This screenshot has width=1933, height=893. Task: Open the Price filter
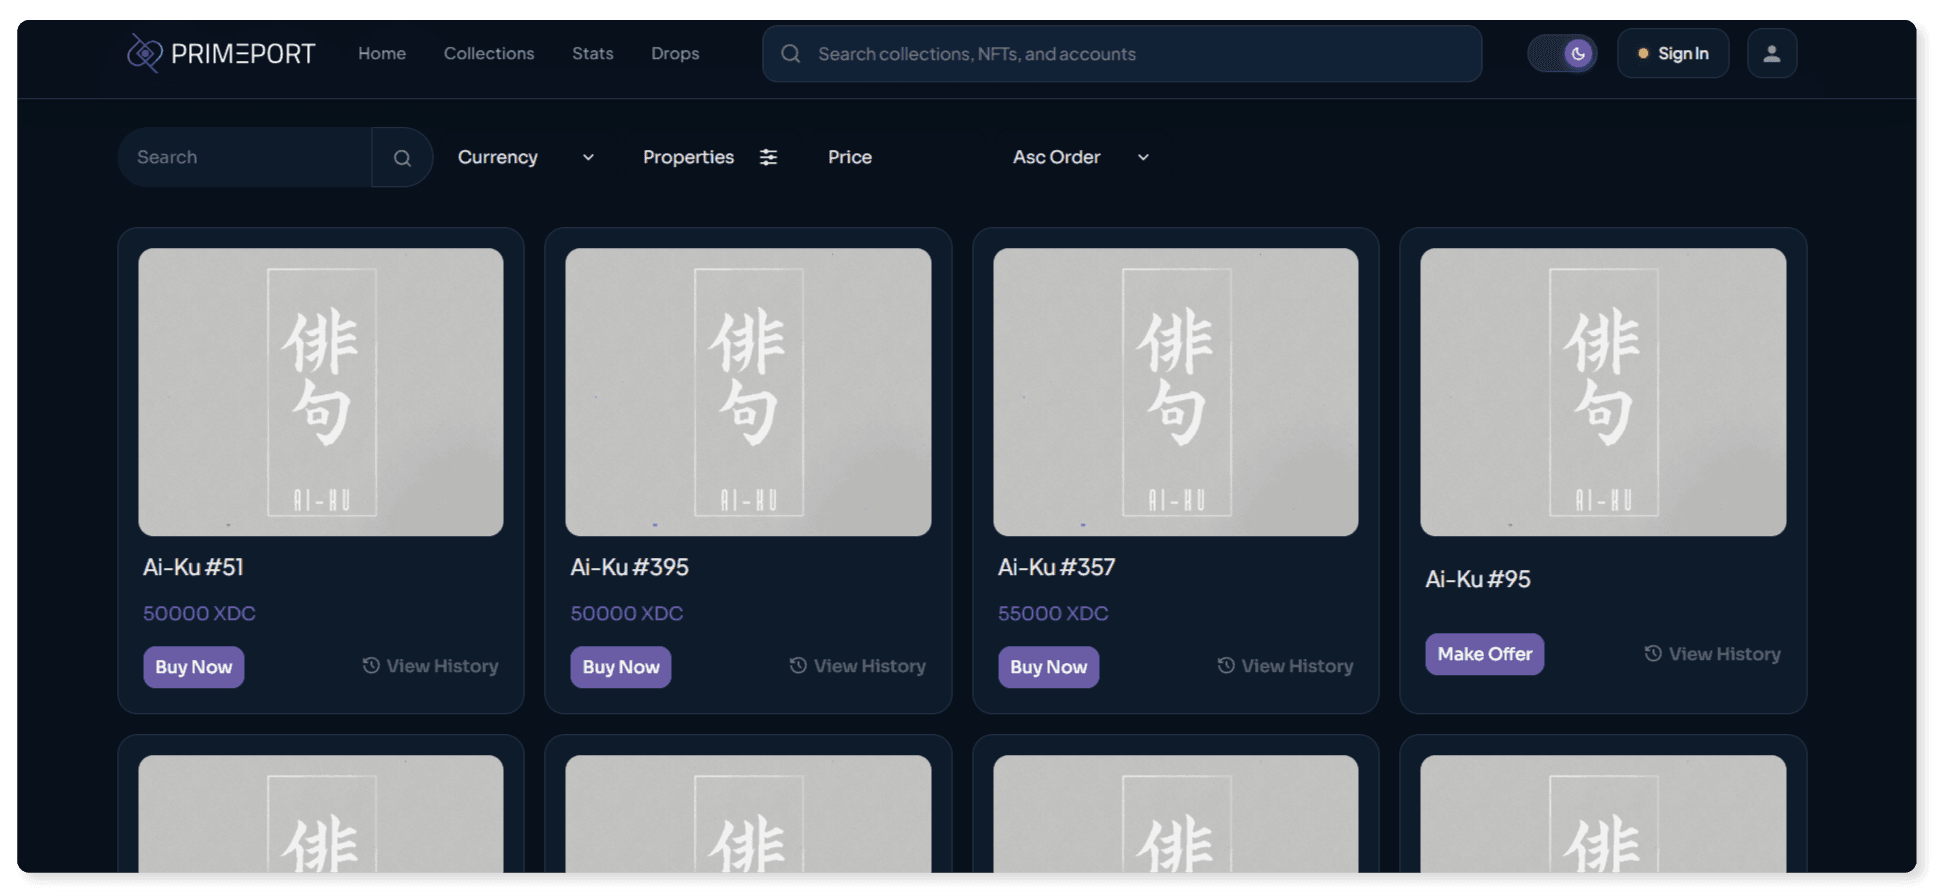click(x=850, y=157)
